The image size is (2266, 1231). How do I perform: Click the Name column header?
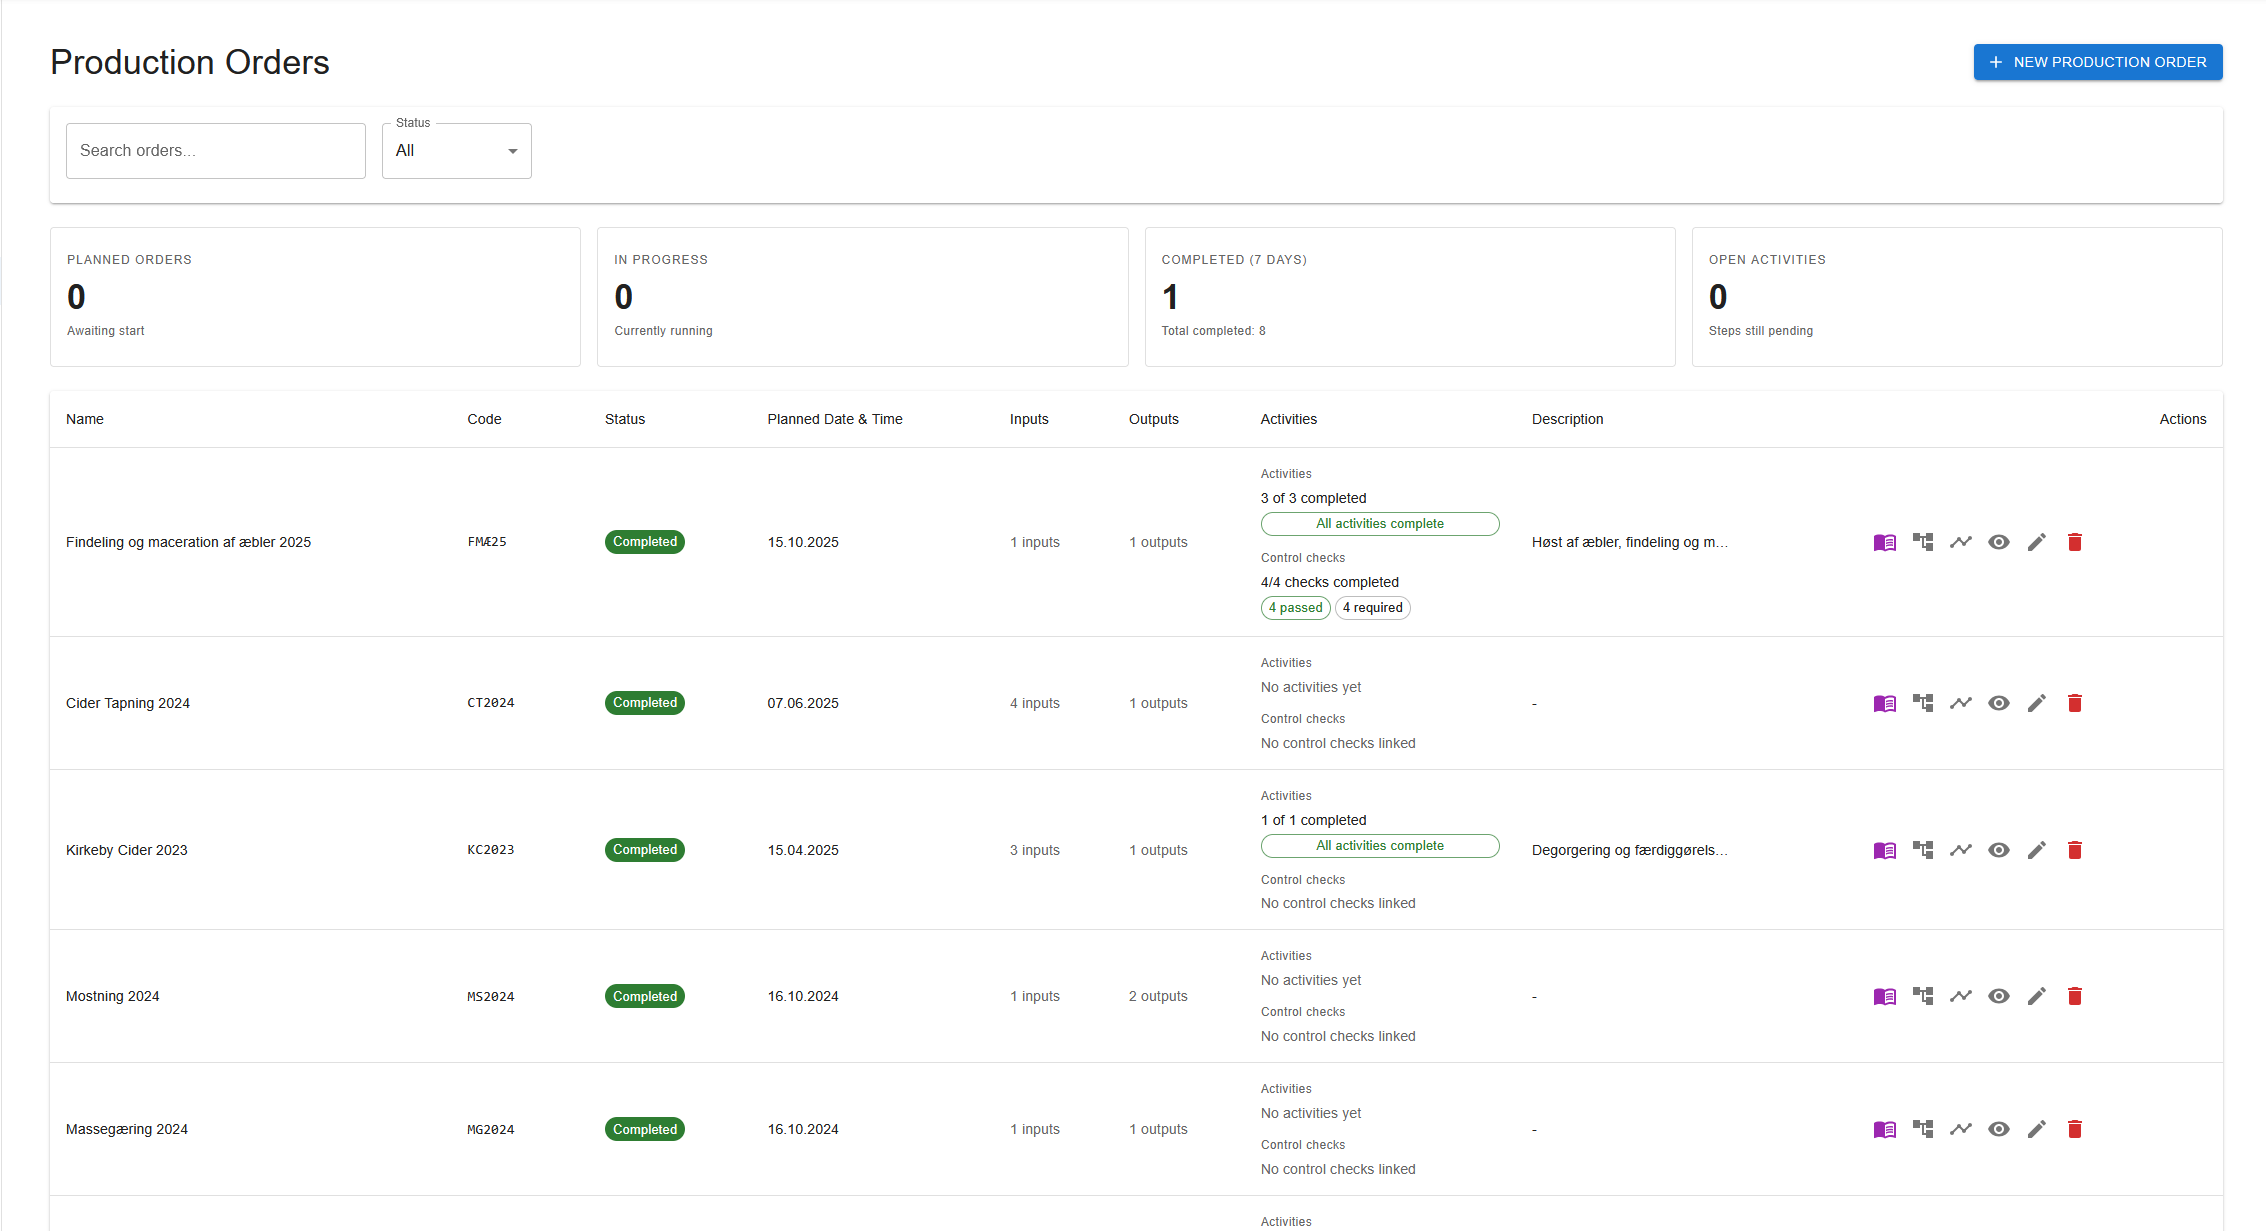[85, 419]
